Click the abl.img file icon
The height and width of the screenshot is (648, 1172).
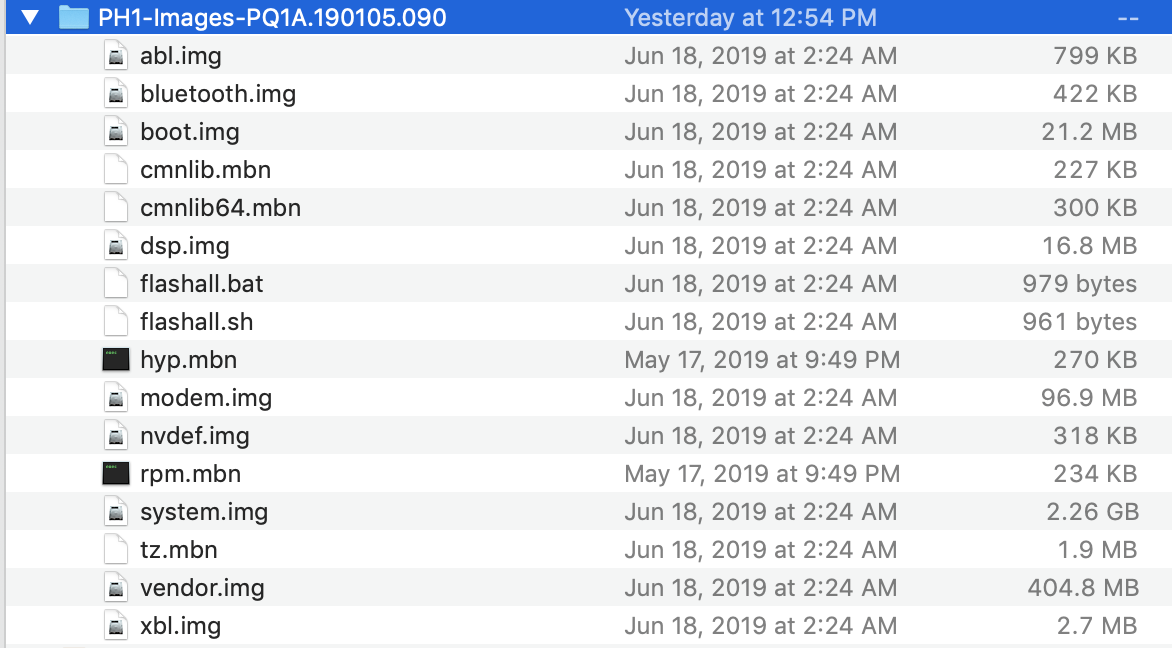tap(116, 55)
